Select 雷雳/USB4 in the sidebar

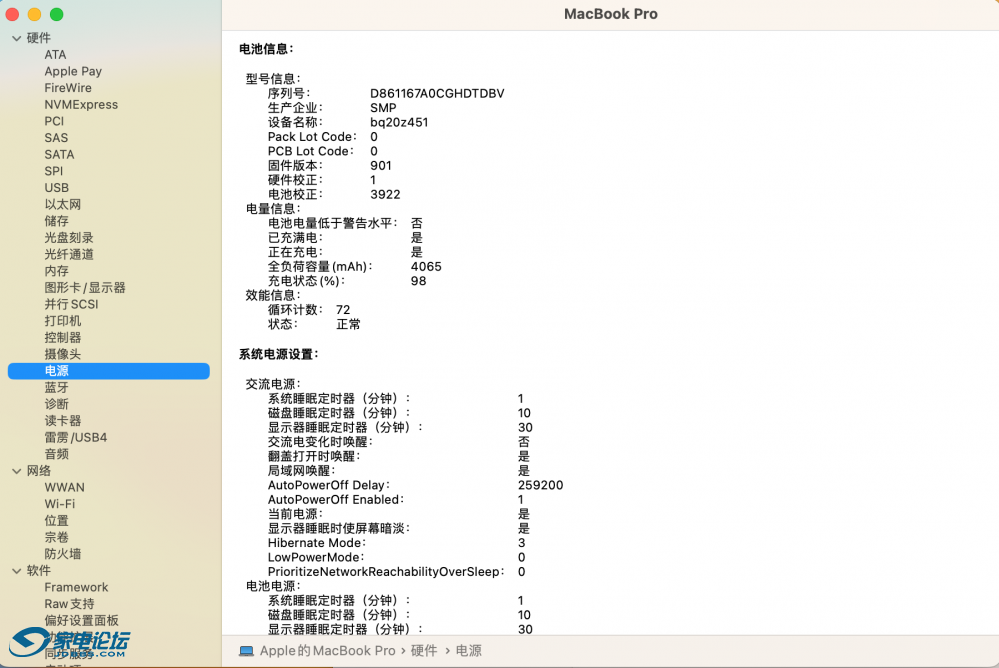tap(75, 437)
